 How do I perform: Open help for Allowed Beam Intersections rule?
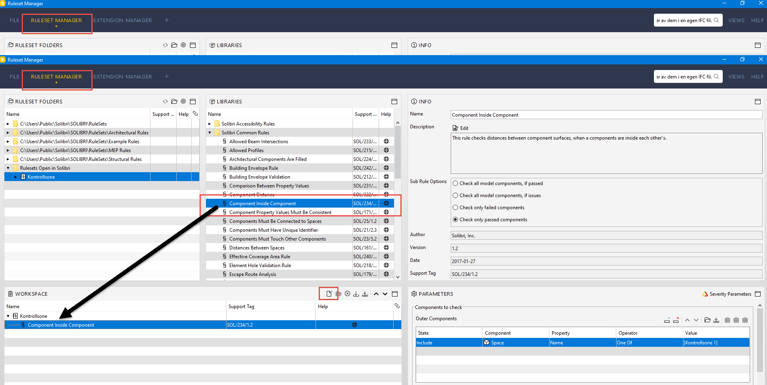pyautogui.click(x=386, y=141)
